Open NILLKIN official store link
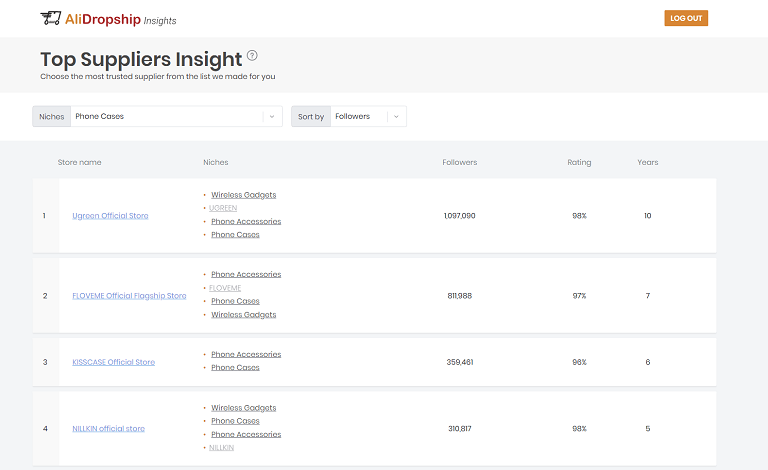 click(x=108, y=428)
